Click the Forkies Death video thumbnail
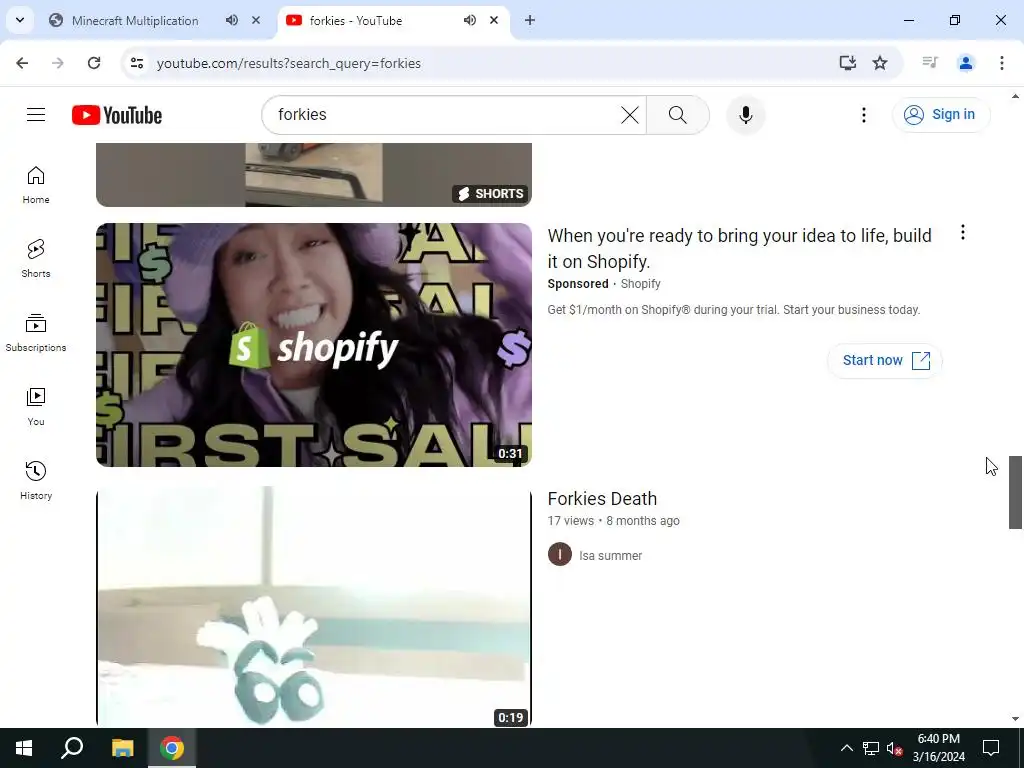The image size is (1024, 768). [x=313, y=607]
